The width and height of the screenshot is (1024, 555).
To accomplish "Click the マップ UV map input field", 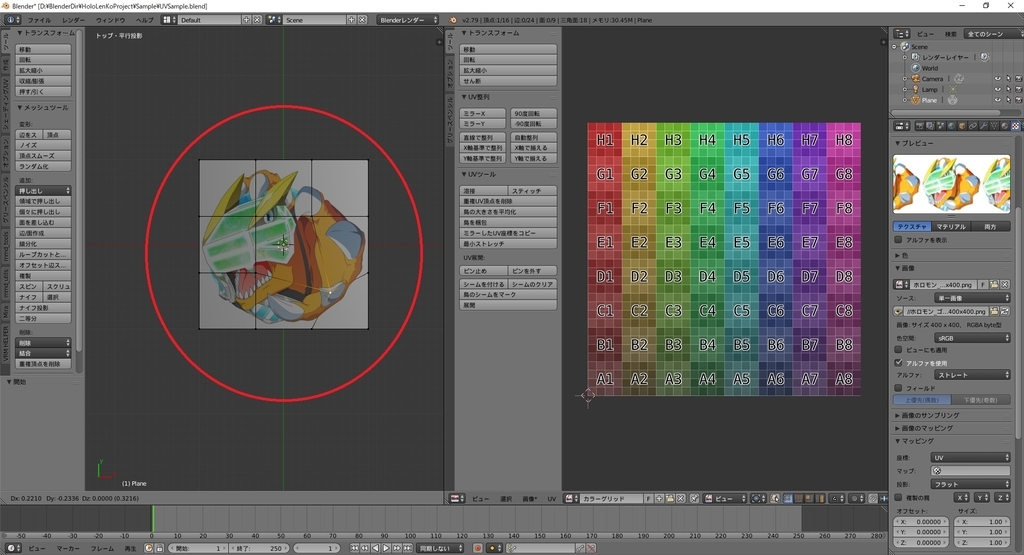I will [970, 471].
